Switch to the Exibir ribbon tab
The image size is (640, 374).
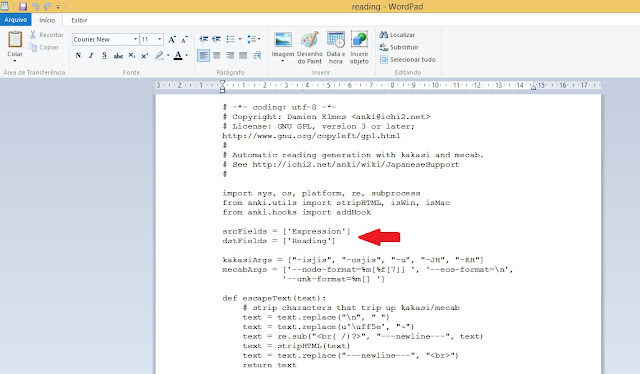[79, 20]
